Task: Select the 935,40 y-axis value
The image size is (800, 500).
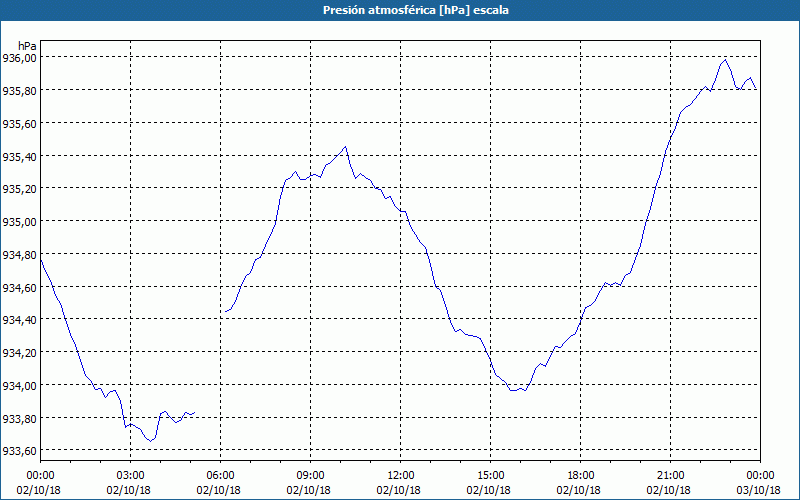Action: pos(20,156)
